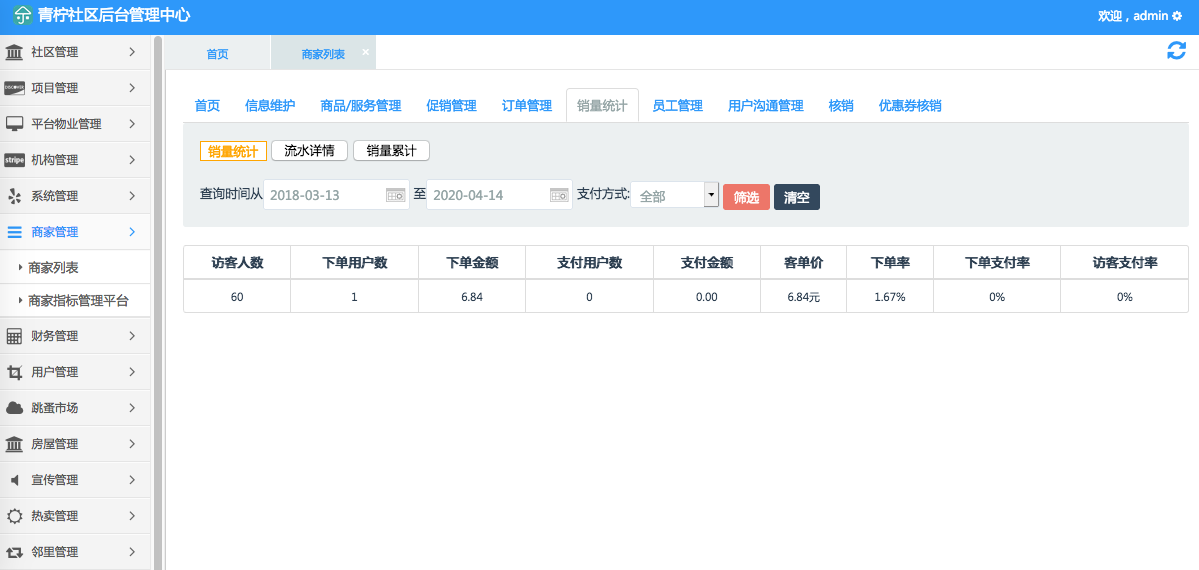Open the admin settings gear icon

[x=1177, y=16]
